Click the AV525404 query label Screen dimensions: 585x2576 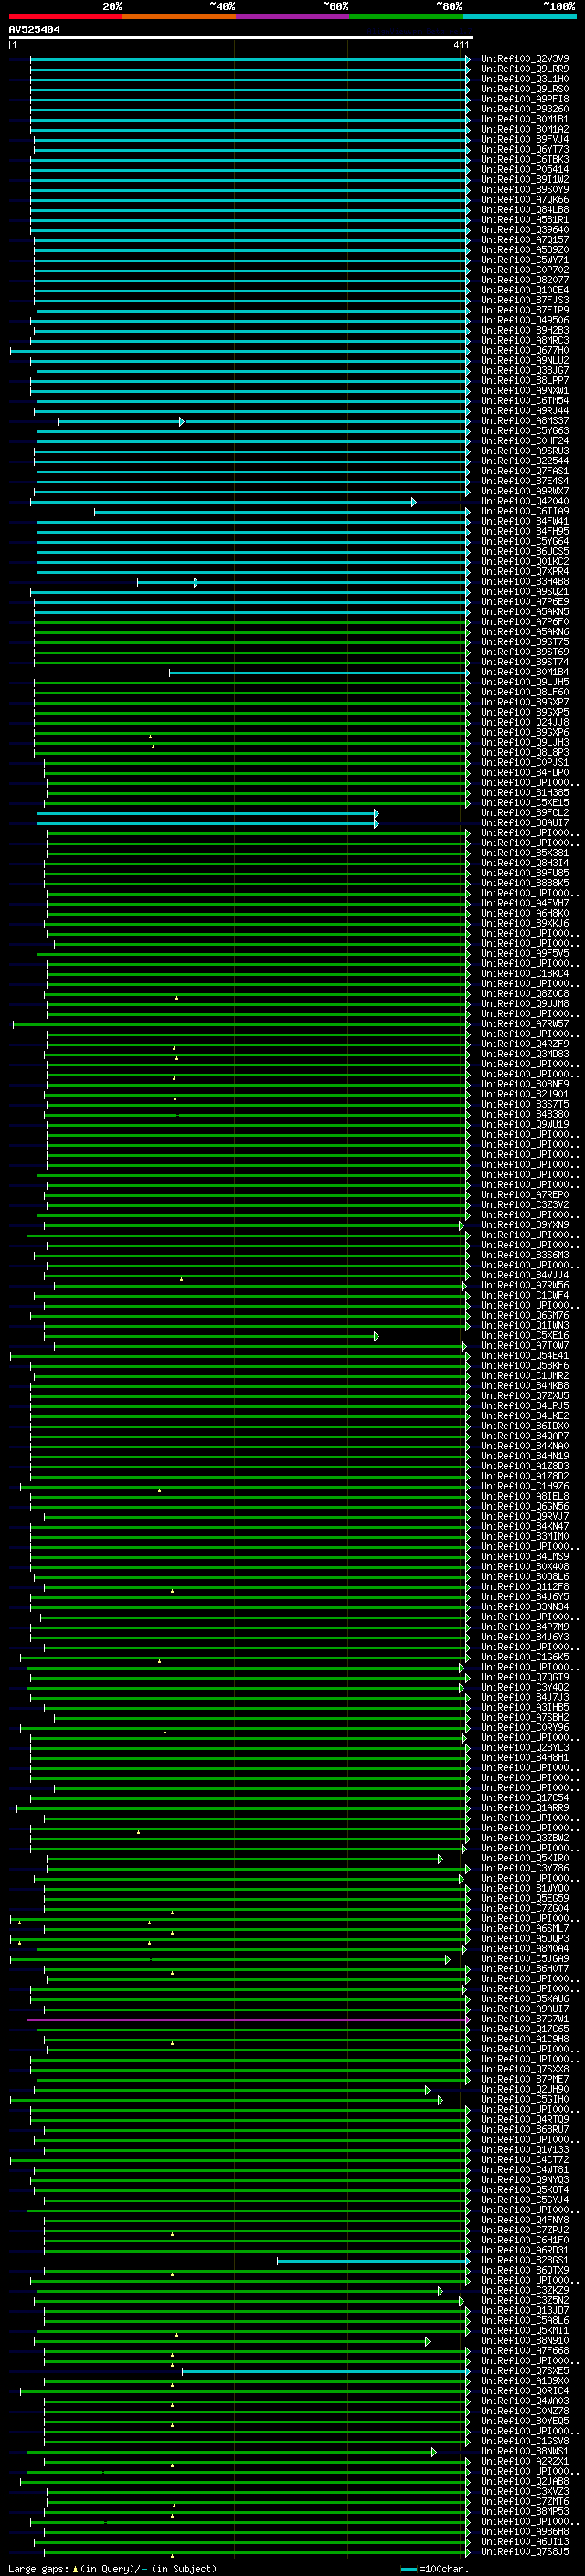click(34, 30)
